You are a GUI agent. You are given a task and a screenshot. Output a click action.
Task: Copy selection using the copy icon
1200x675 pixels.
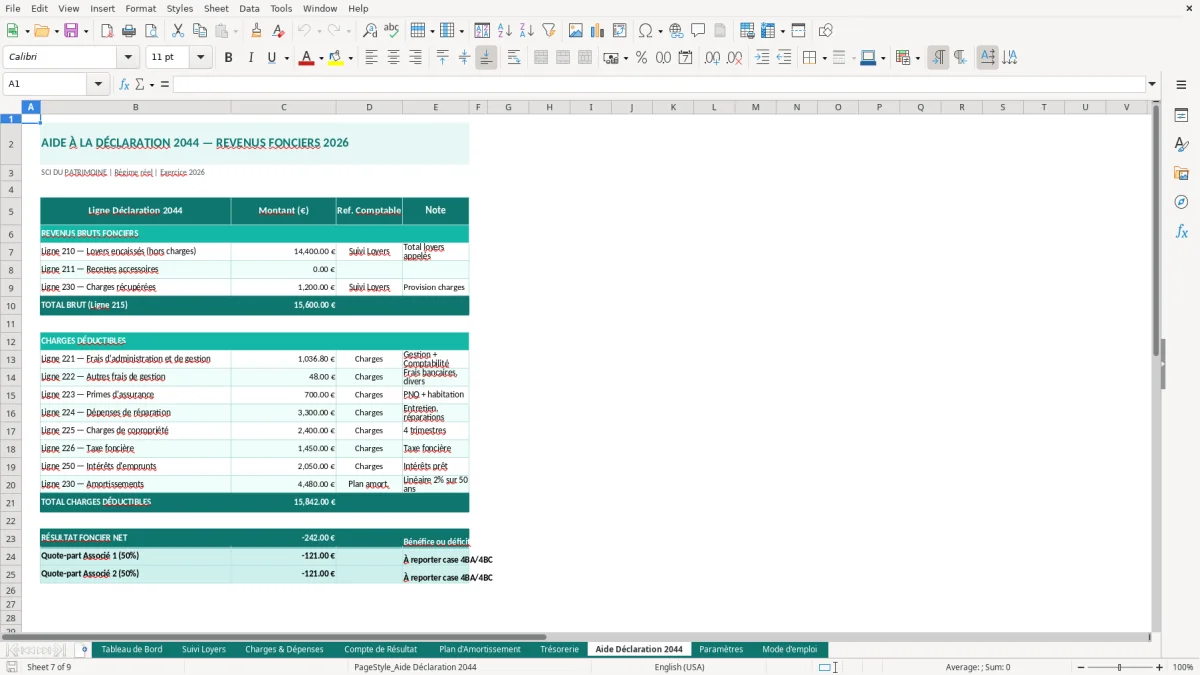pyautogui.click(x=198, y=31)
